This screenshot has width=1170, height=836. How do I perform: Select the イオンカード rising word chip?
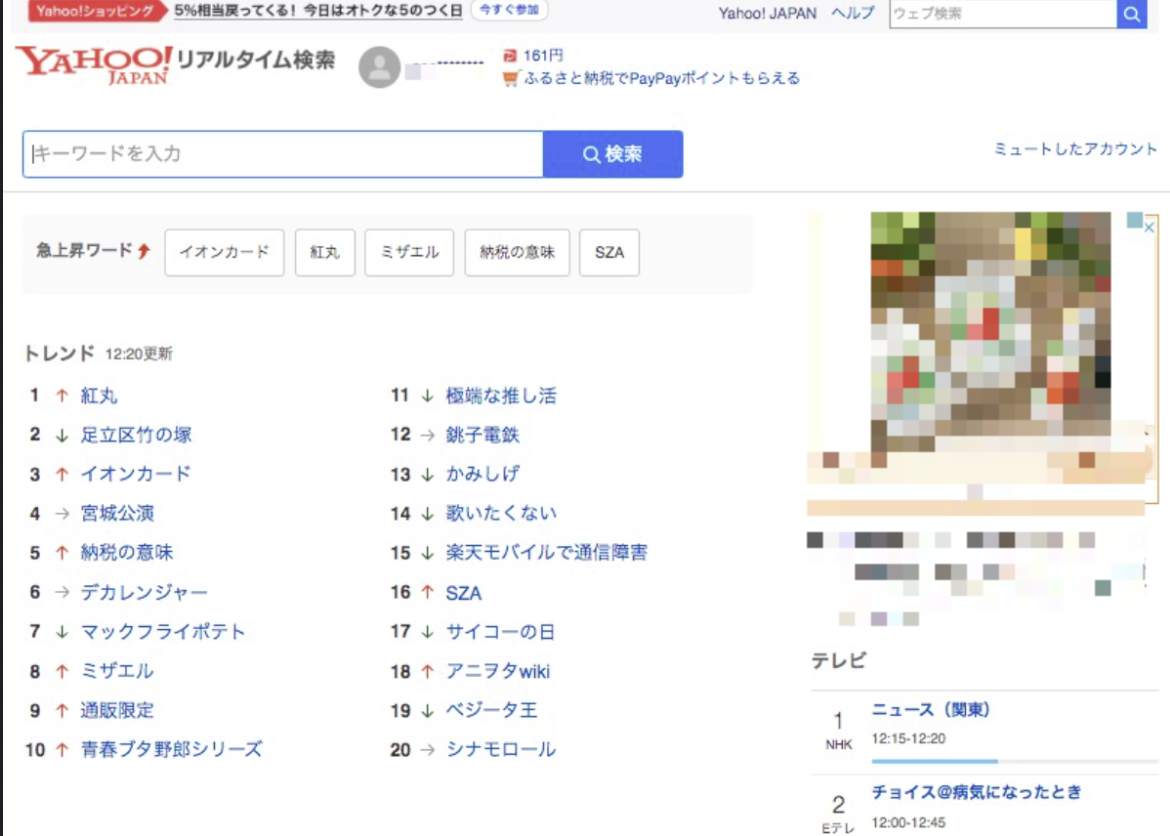pyautogui.click(x=224, y=252)
